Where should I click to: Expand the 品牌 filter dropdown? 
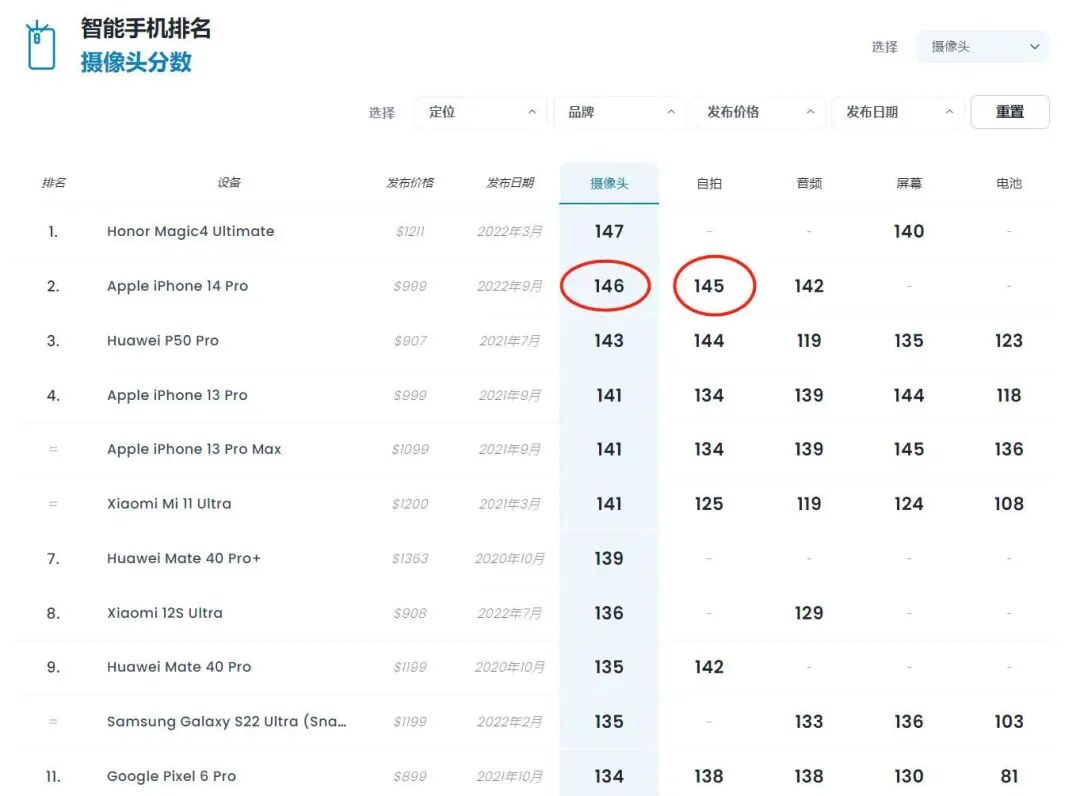pos(620,112)
